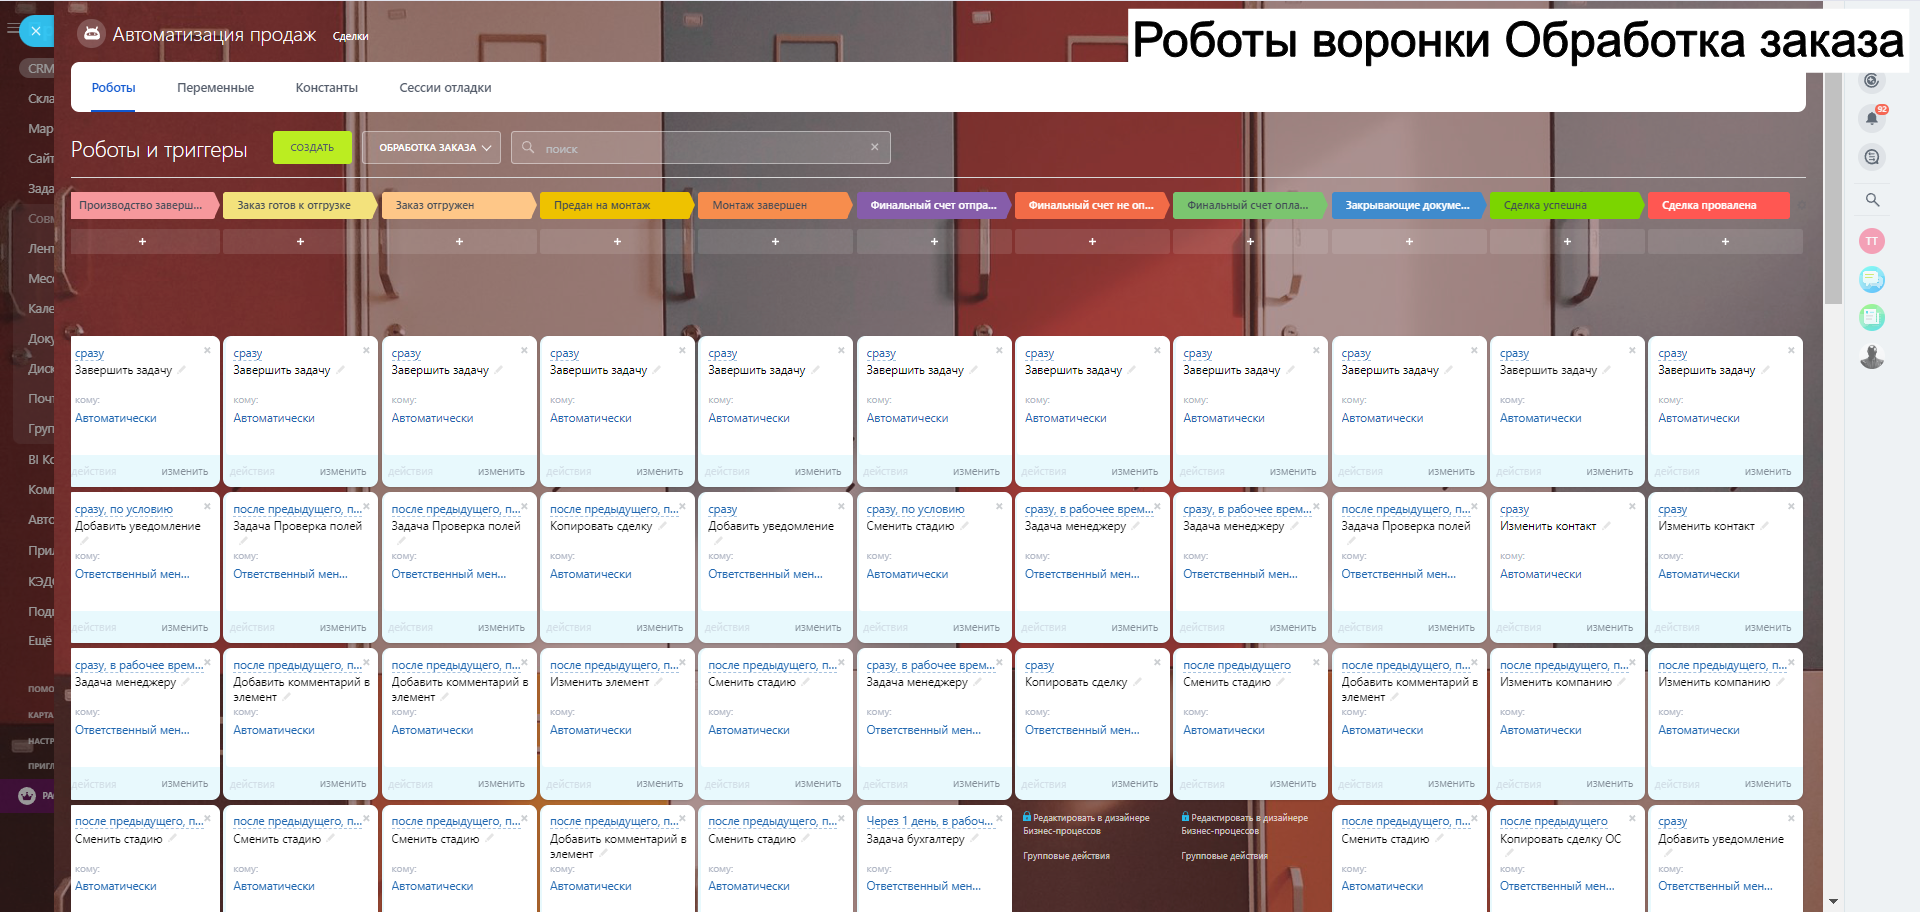Open notifications bell with 92 badge
This screenshot has width=1920, height=912.
[1872, 118]
